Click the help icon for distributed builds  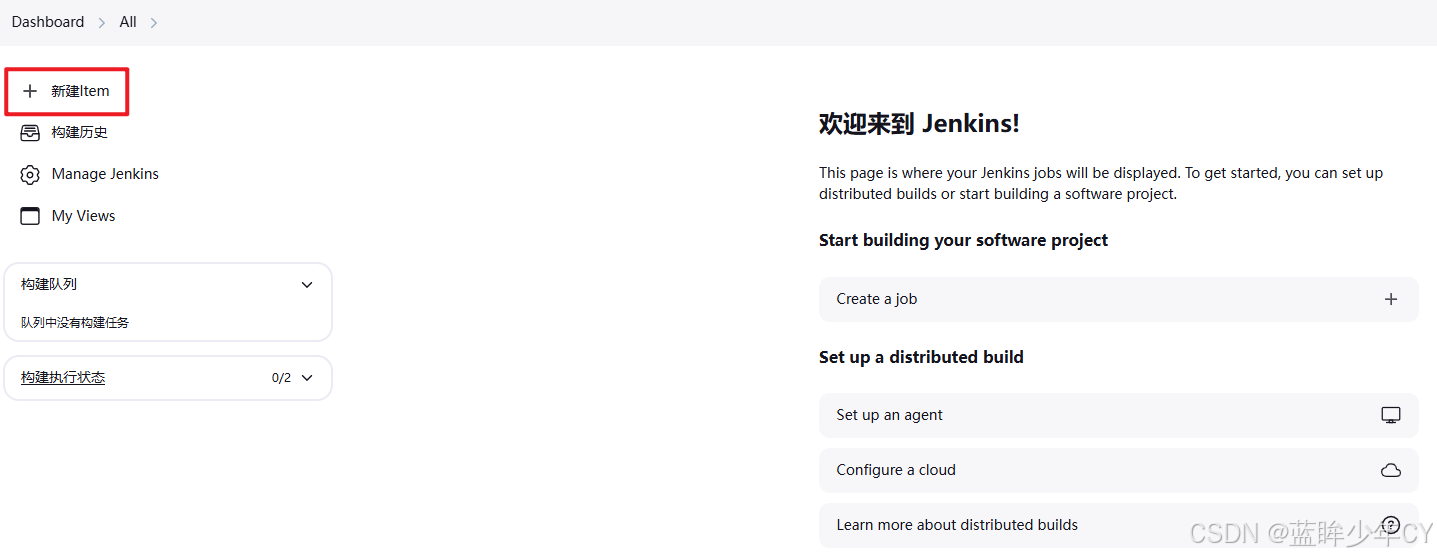tap(1390, 524)
